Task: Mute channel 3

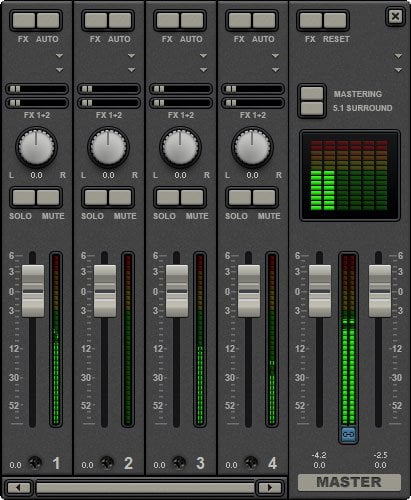Action: coord(192,198)
